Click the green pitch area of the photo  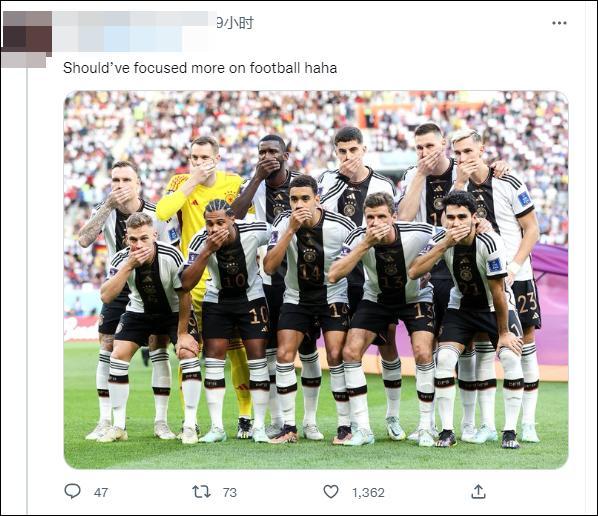click(316, 454)
